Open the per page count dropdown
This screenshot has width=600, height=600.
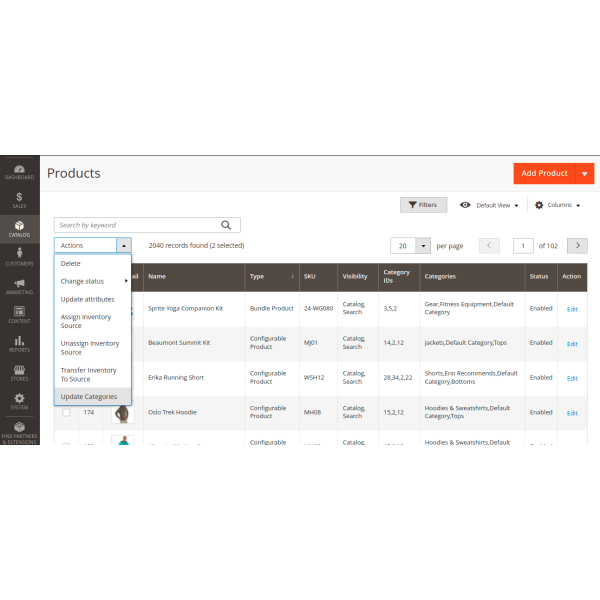(x=424, y=245)
